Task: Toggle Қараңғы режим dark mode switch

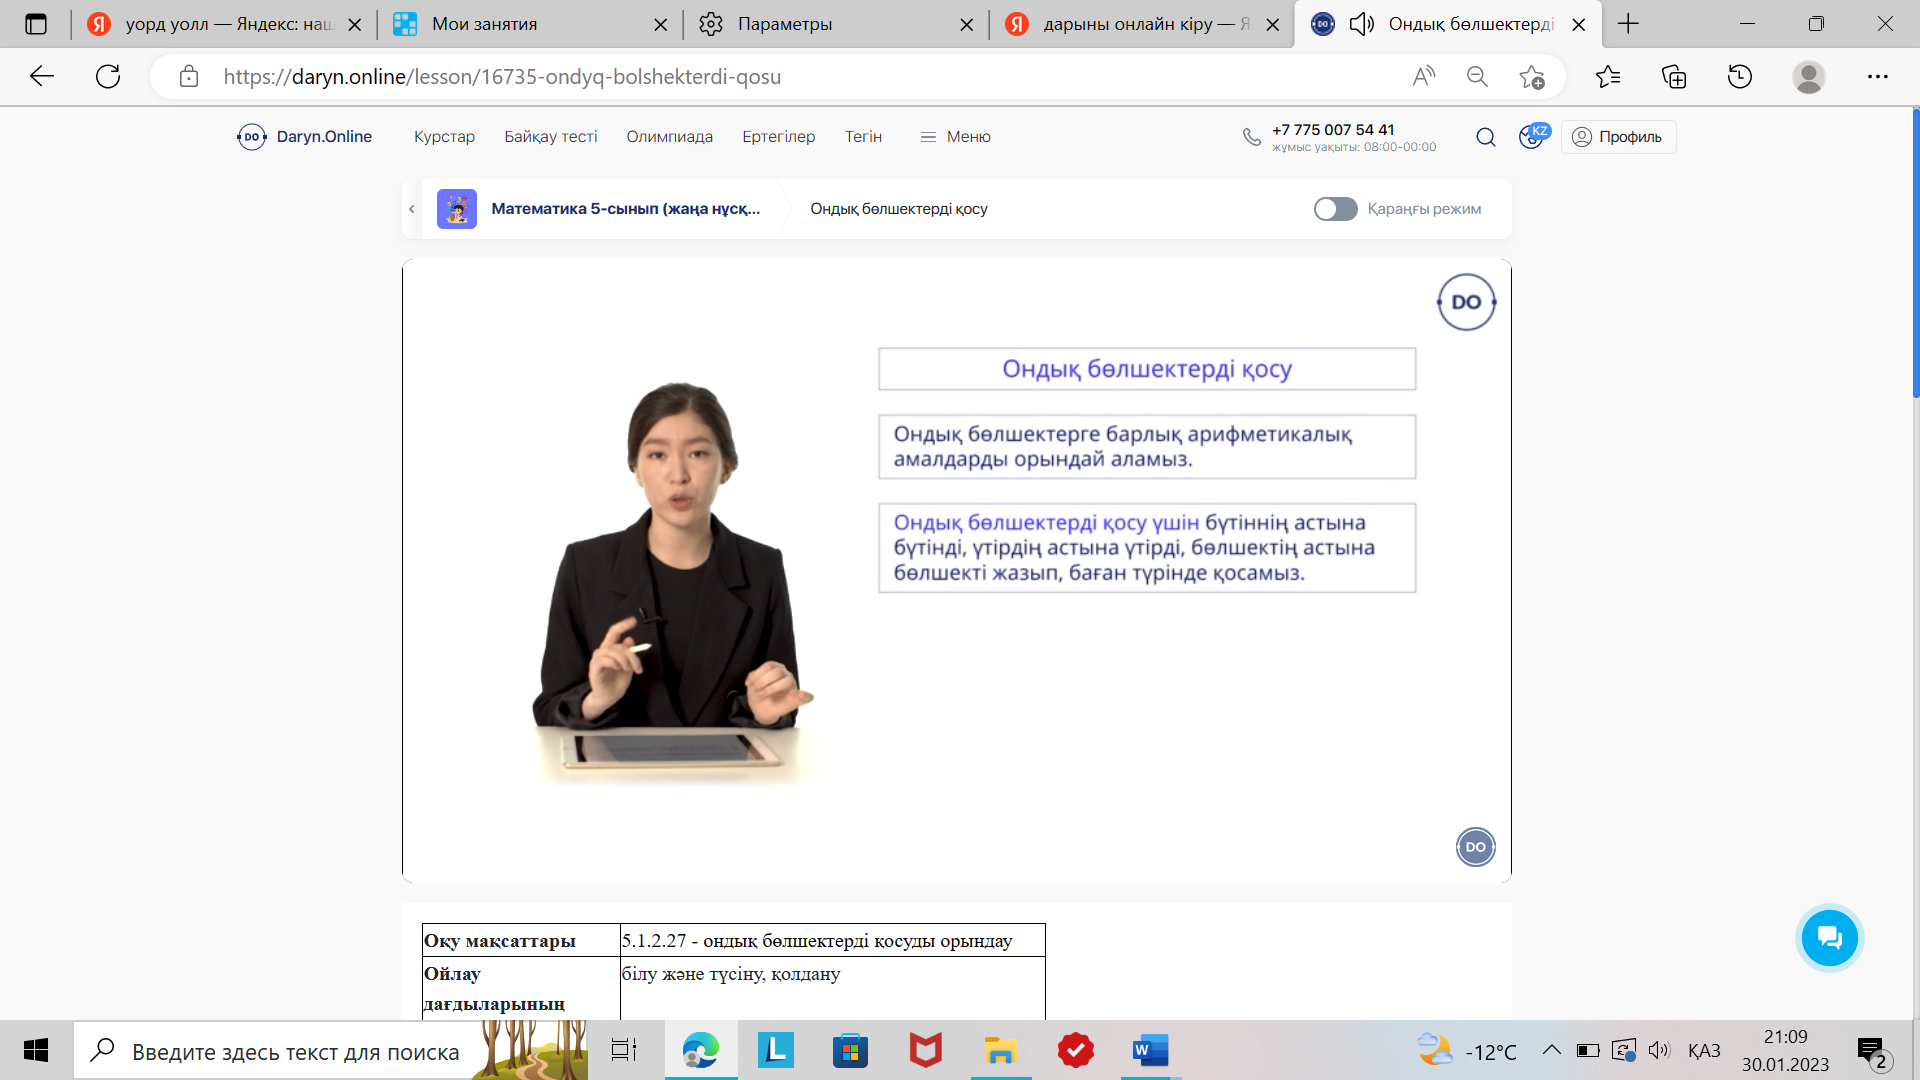Action: pyautogui.click(x=1335, y=209)
